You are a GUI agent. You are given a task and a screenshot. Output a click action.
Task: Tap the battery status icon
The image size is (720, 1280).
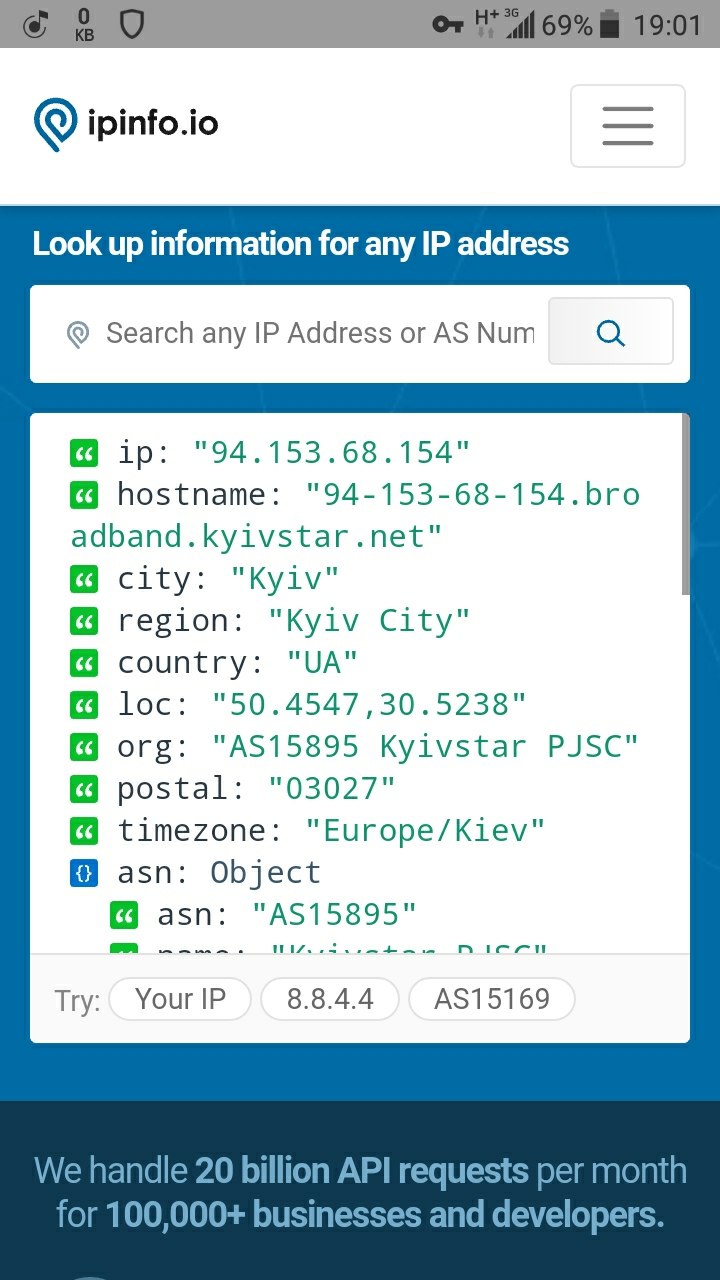610,24
